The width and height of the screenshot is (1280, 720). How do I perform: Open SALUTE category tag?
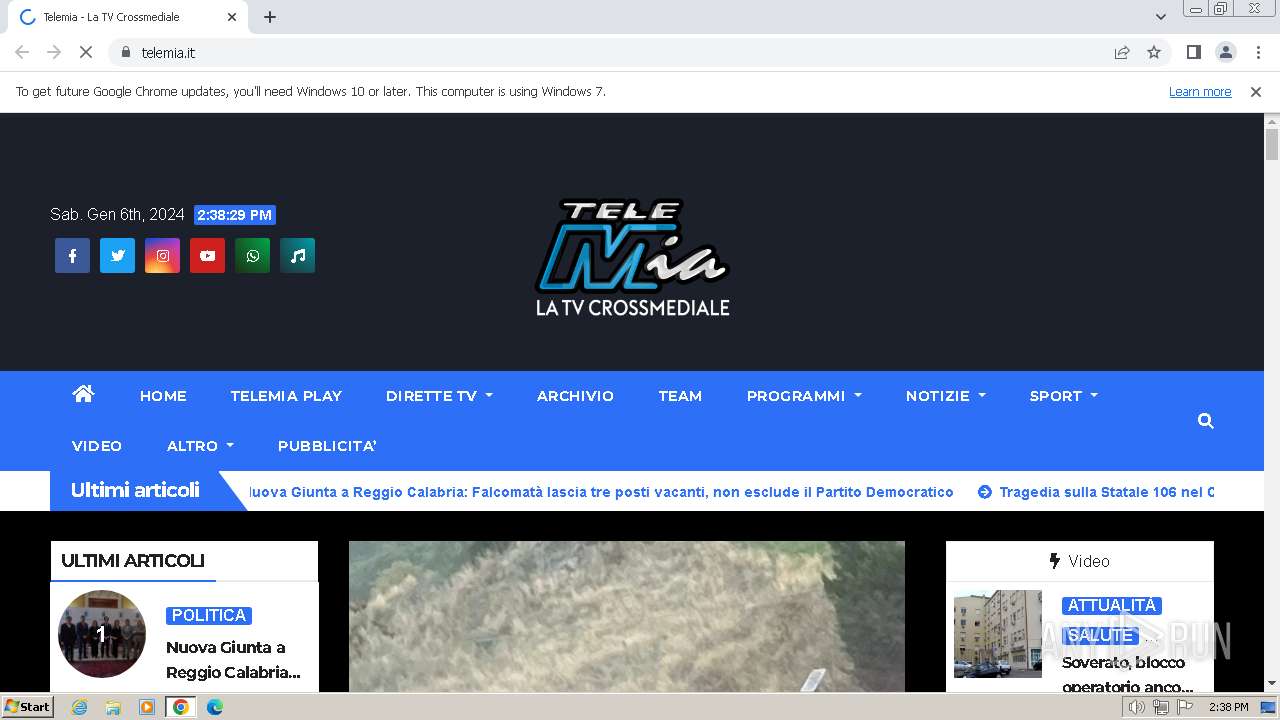pyautogui.click(x=1101, y=636)
